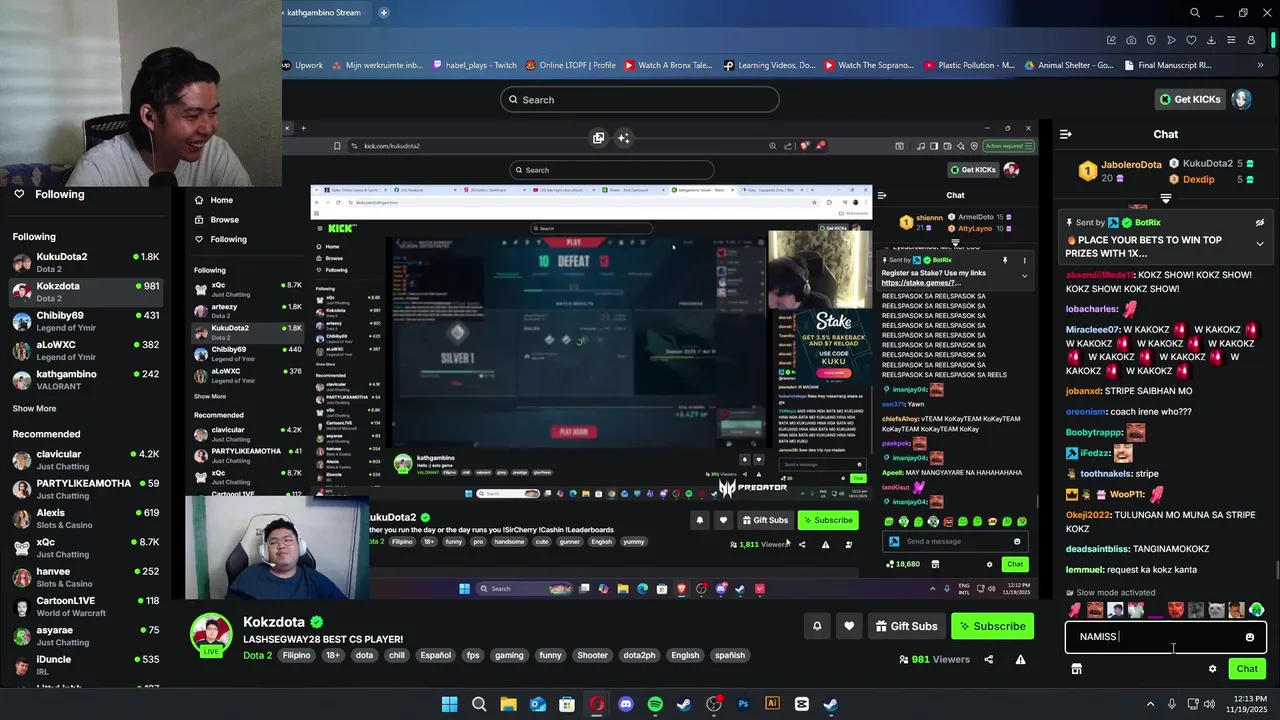This screenshot has width=1280, height=720.
Task: Toggle notification bell for Kokzdota
Action: [x=817, y=626]
